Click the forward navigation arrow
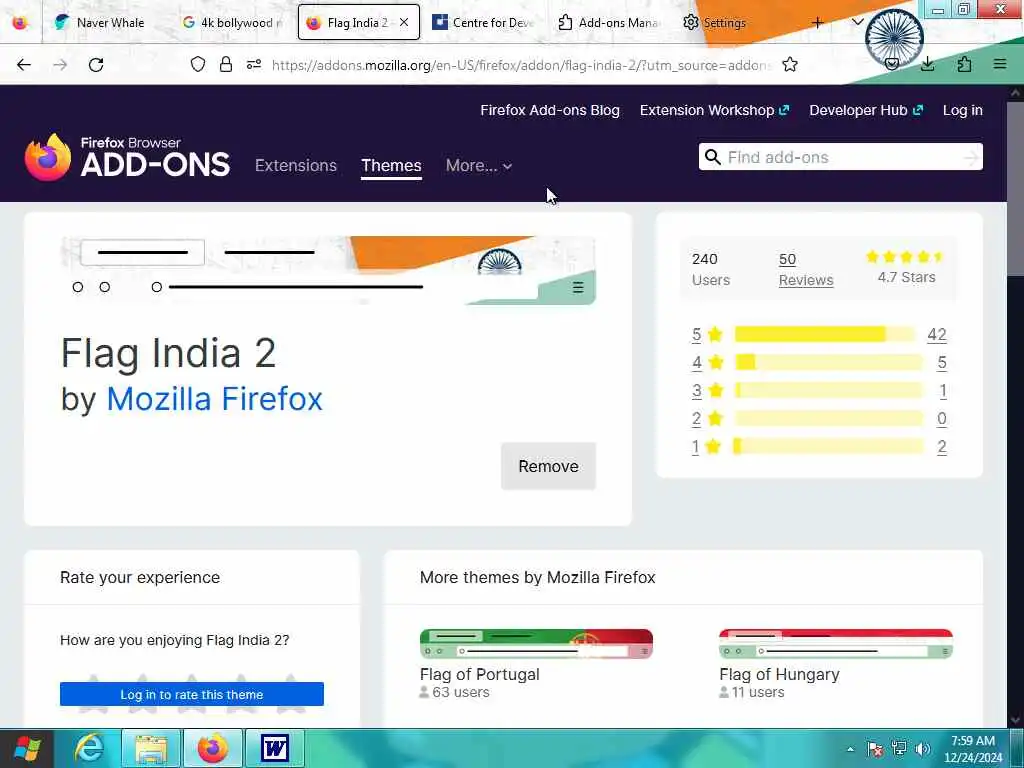 [x=60, y=65]
